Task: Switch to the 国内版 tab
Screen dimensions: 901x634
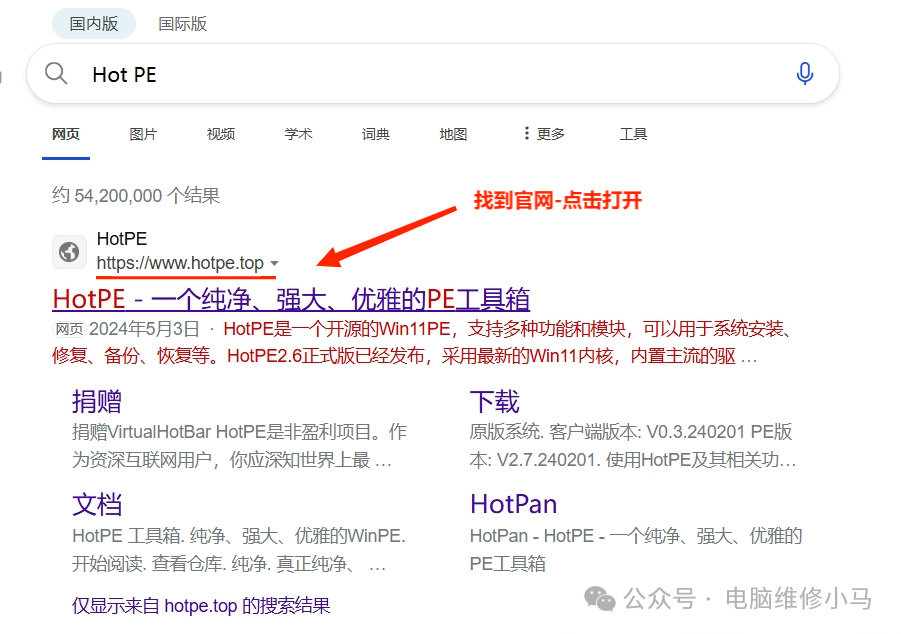Action: point(94,24)
